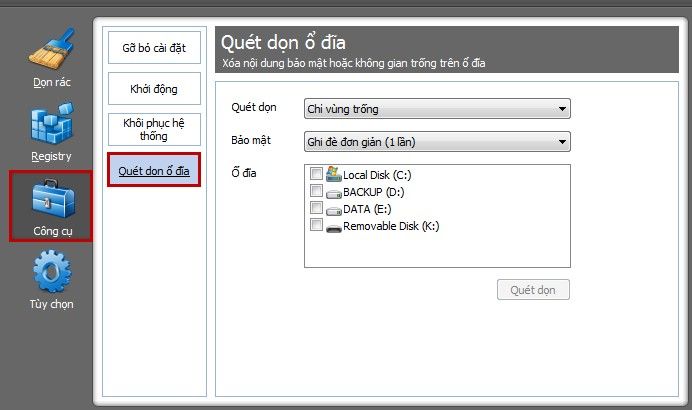Click the Local Disk (C:) drive icon
The height and width of the screenshot is (410, 692).
(334, 174)
